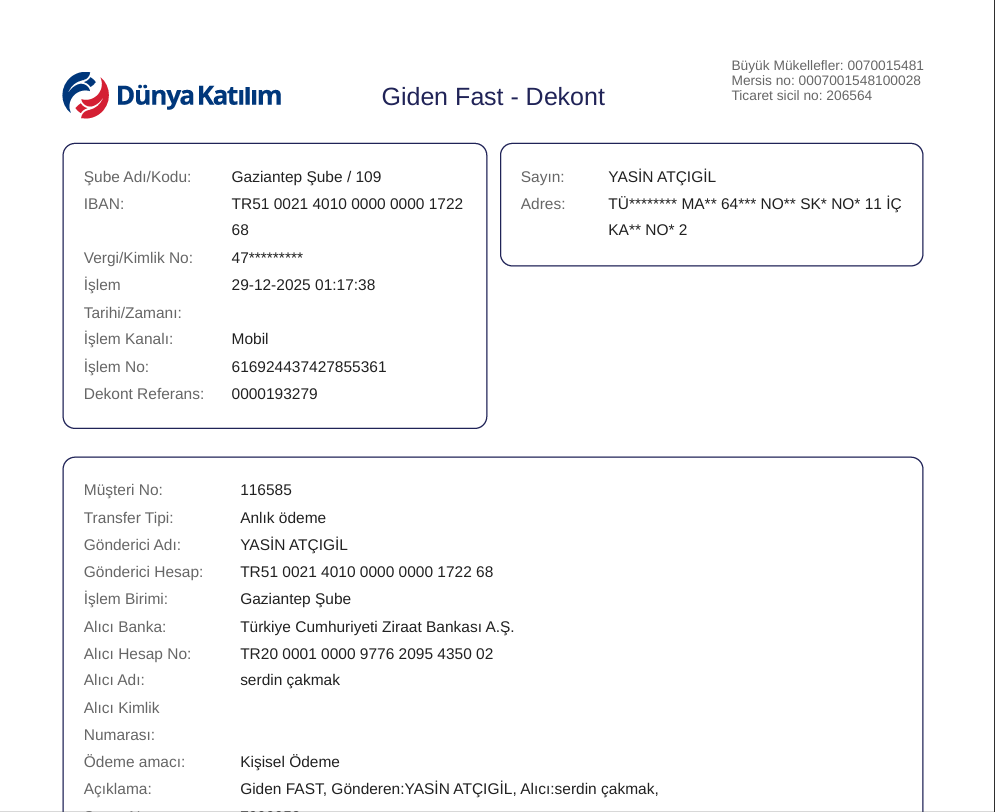This screenshot has height=812, width=995.
Task: Click 'Ticaret sicil no: 206564' text
Action: pyautogui.click(x=801, y=96)
